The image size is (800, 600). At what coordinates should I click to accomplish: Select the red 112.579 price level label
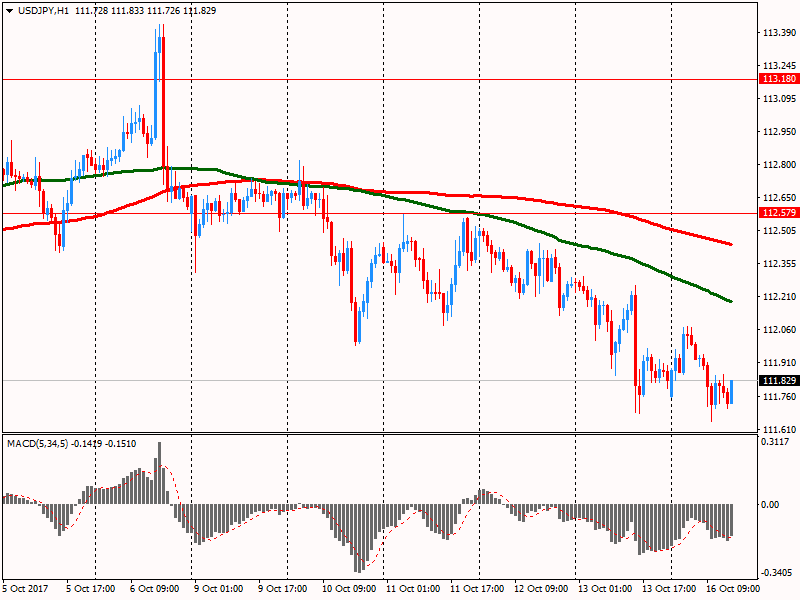pyautogui.click(x=779, y=213)
